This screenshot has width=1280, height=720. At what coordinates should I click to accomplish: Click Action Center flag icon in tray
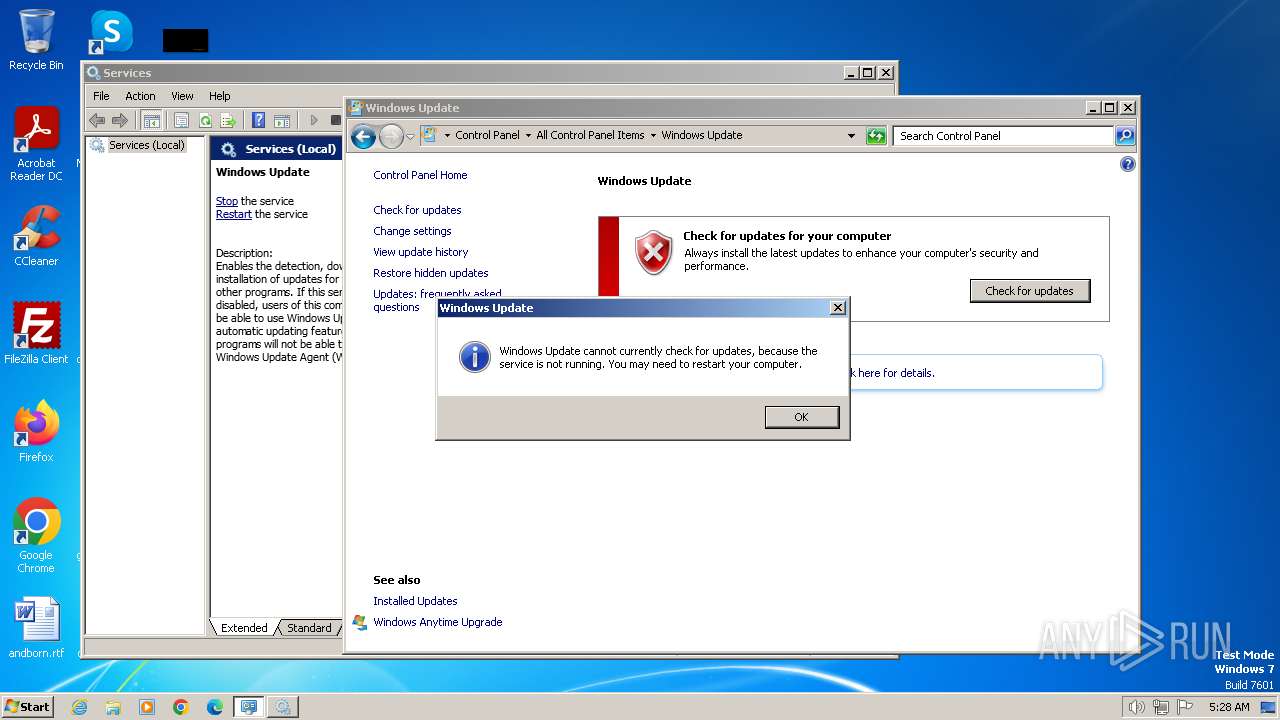tap(1185, 707)
